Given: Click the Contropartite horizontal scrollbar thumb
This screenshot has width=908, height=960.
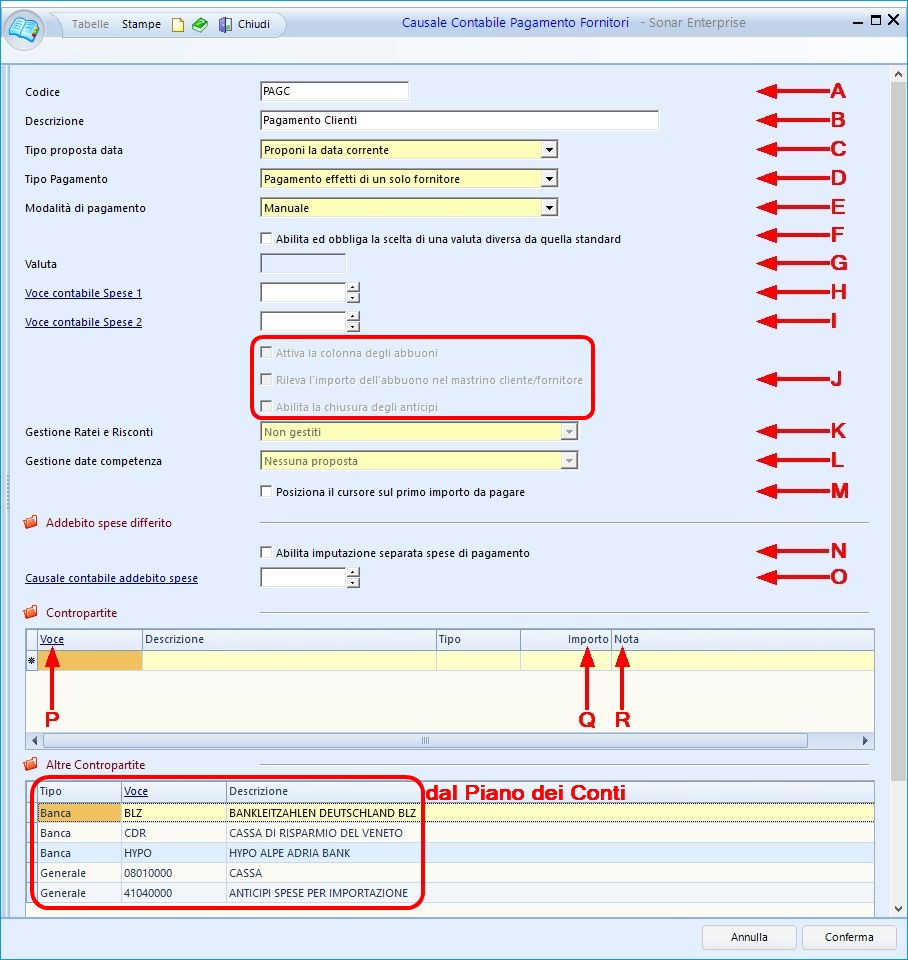Looking at the screenshot, I should point(424,741).
